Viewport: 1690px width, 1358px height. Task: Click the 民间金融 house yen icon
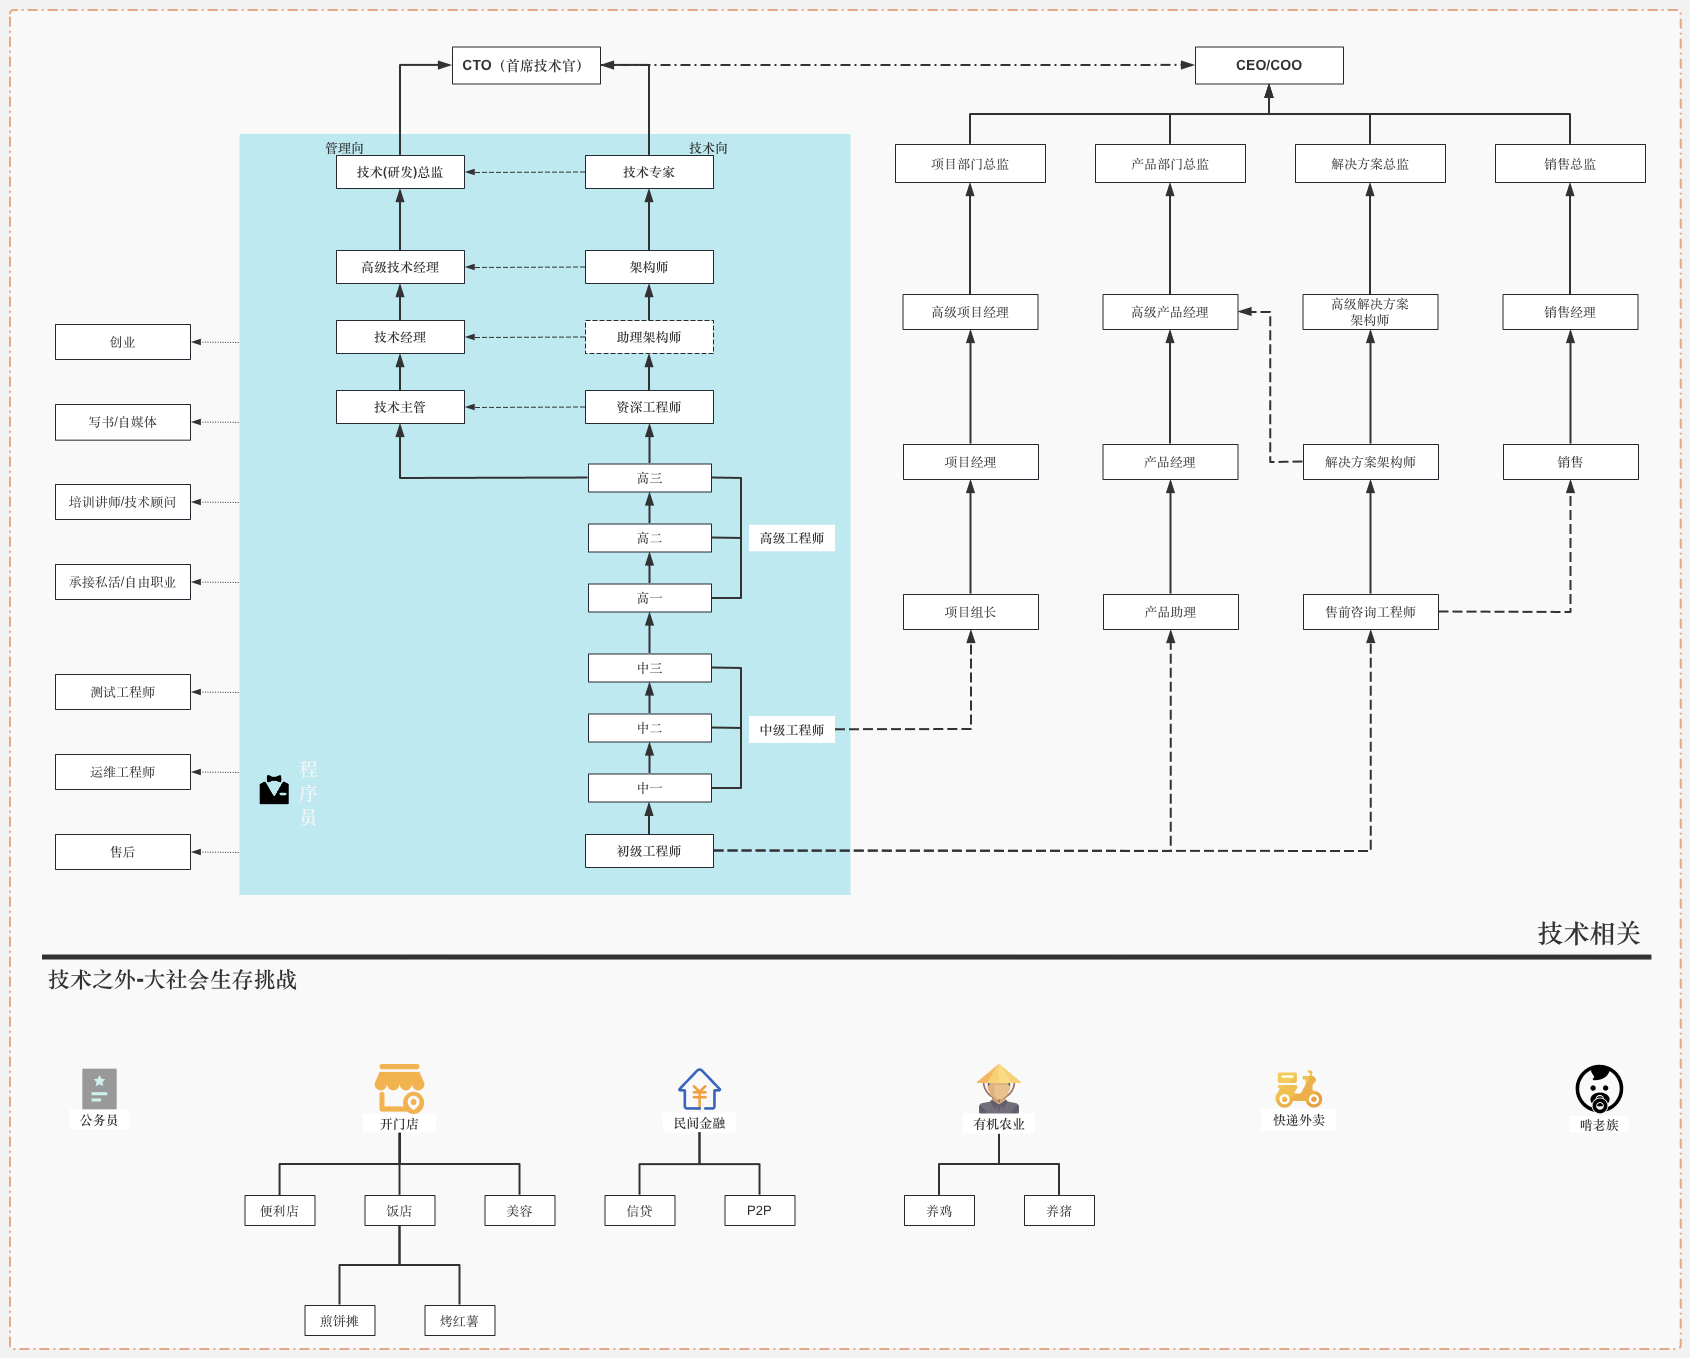(699, 1089)
